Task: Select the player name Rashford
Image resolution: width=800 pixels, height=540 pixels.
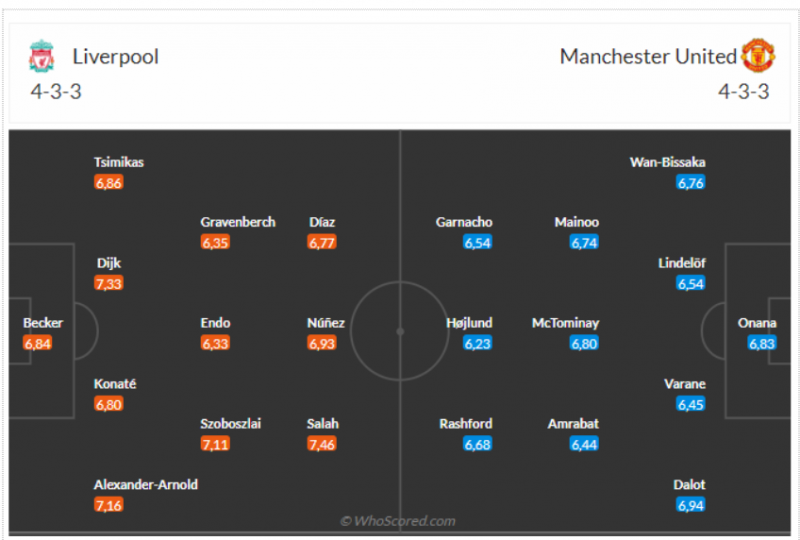Action: point(466,424)
